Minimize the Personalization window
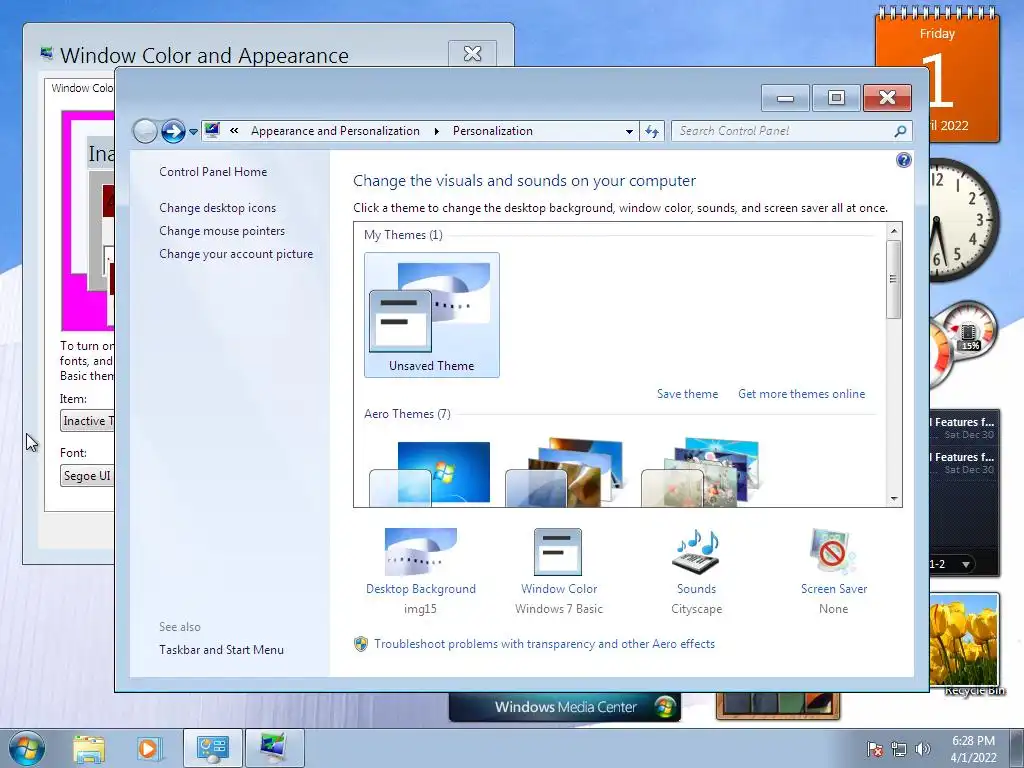This screenshot has height=768, width=1024. pyautogui.click(x=785, y=98)
